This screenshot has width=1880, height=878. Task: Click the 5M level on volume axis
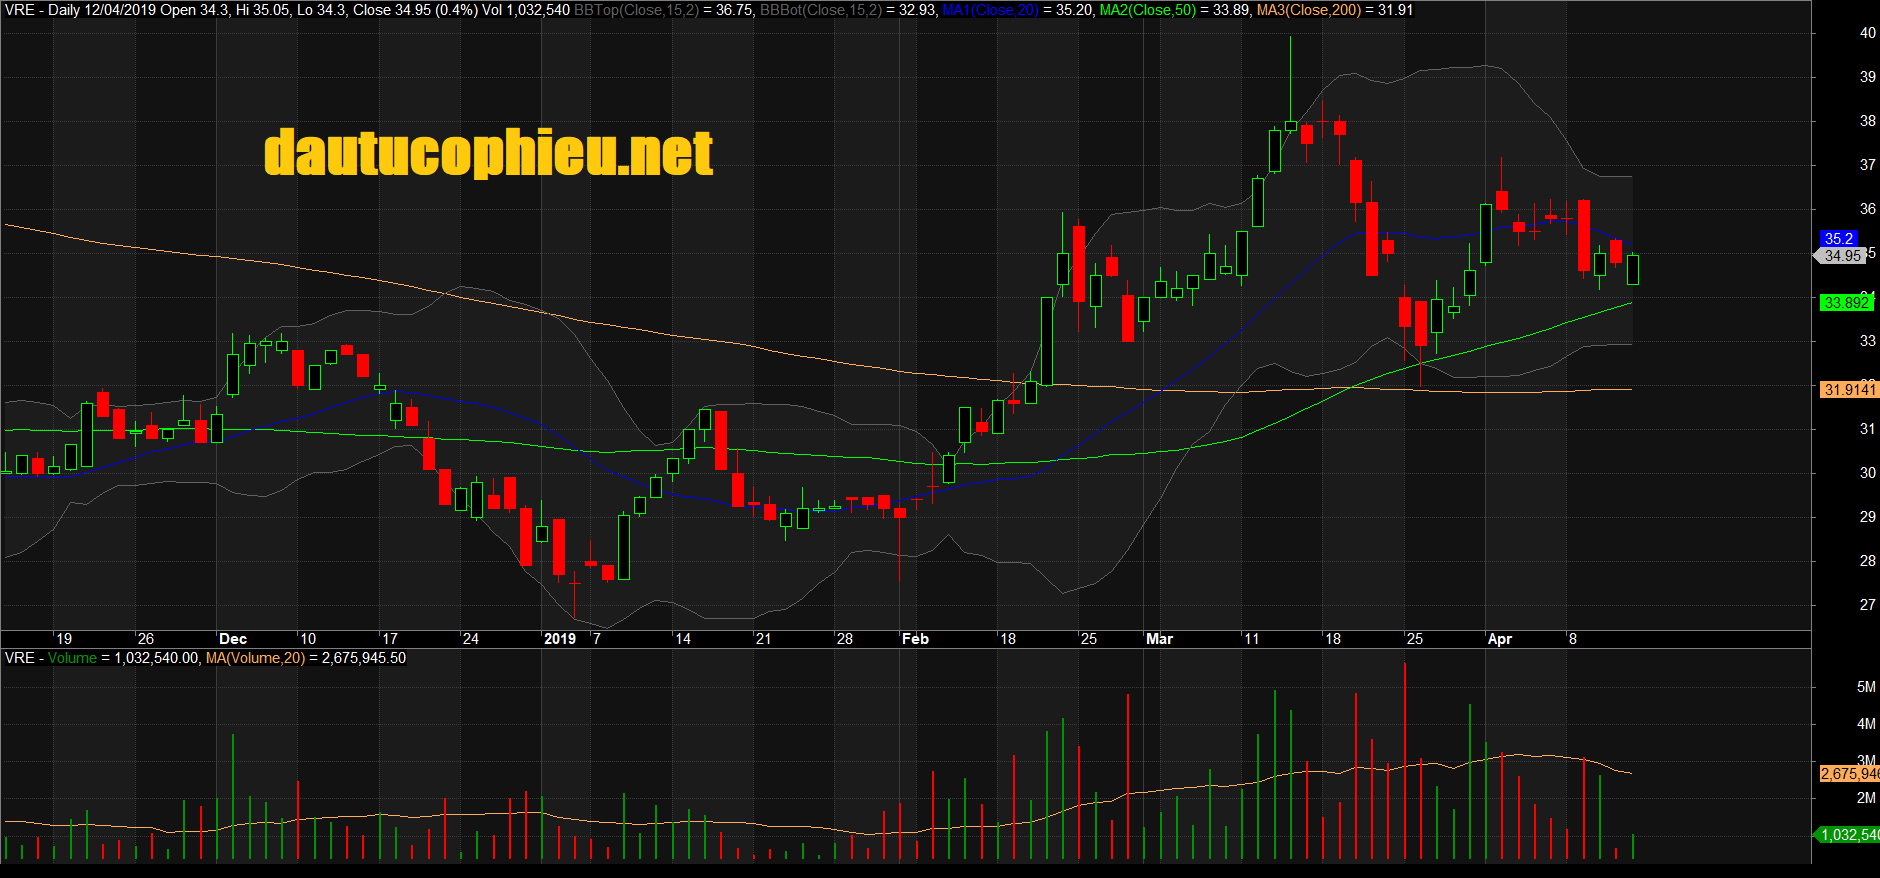[1866, 687]
